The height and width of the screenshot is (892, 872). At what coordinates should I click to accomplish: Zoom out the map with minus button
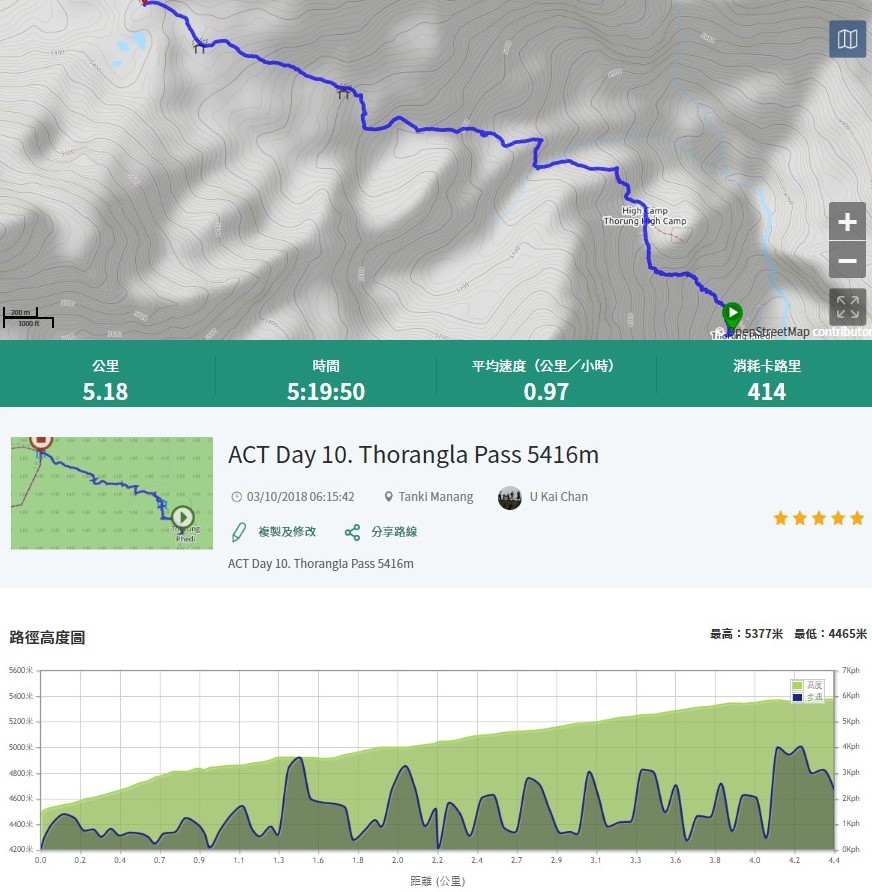pos(847,260)
